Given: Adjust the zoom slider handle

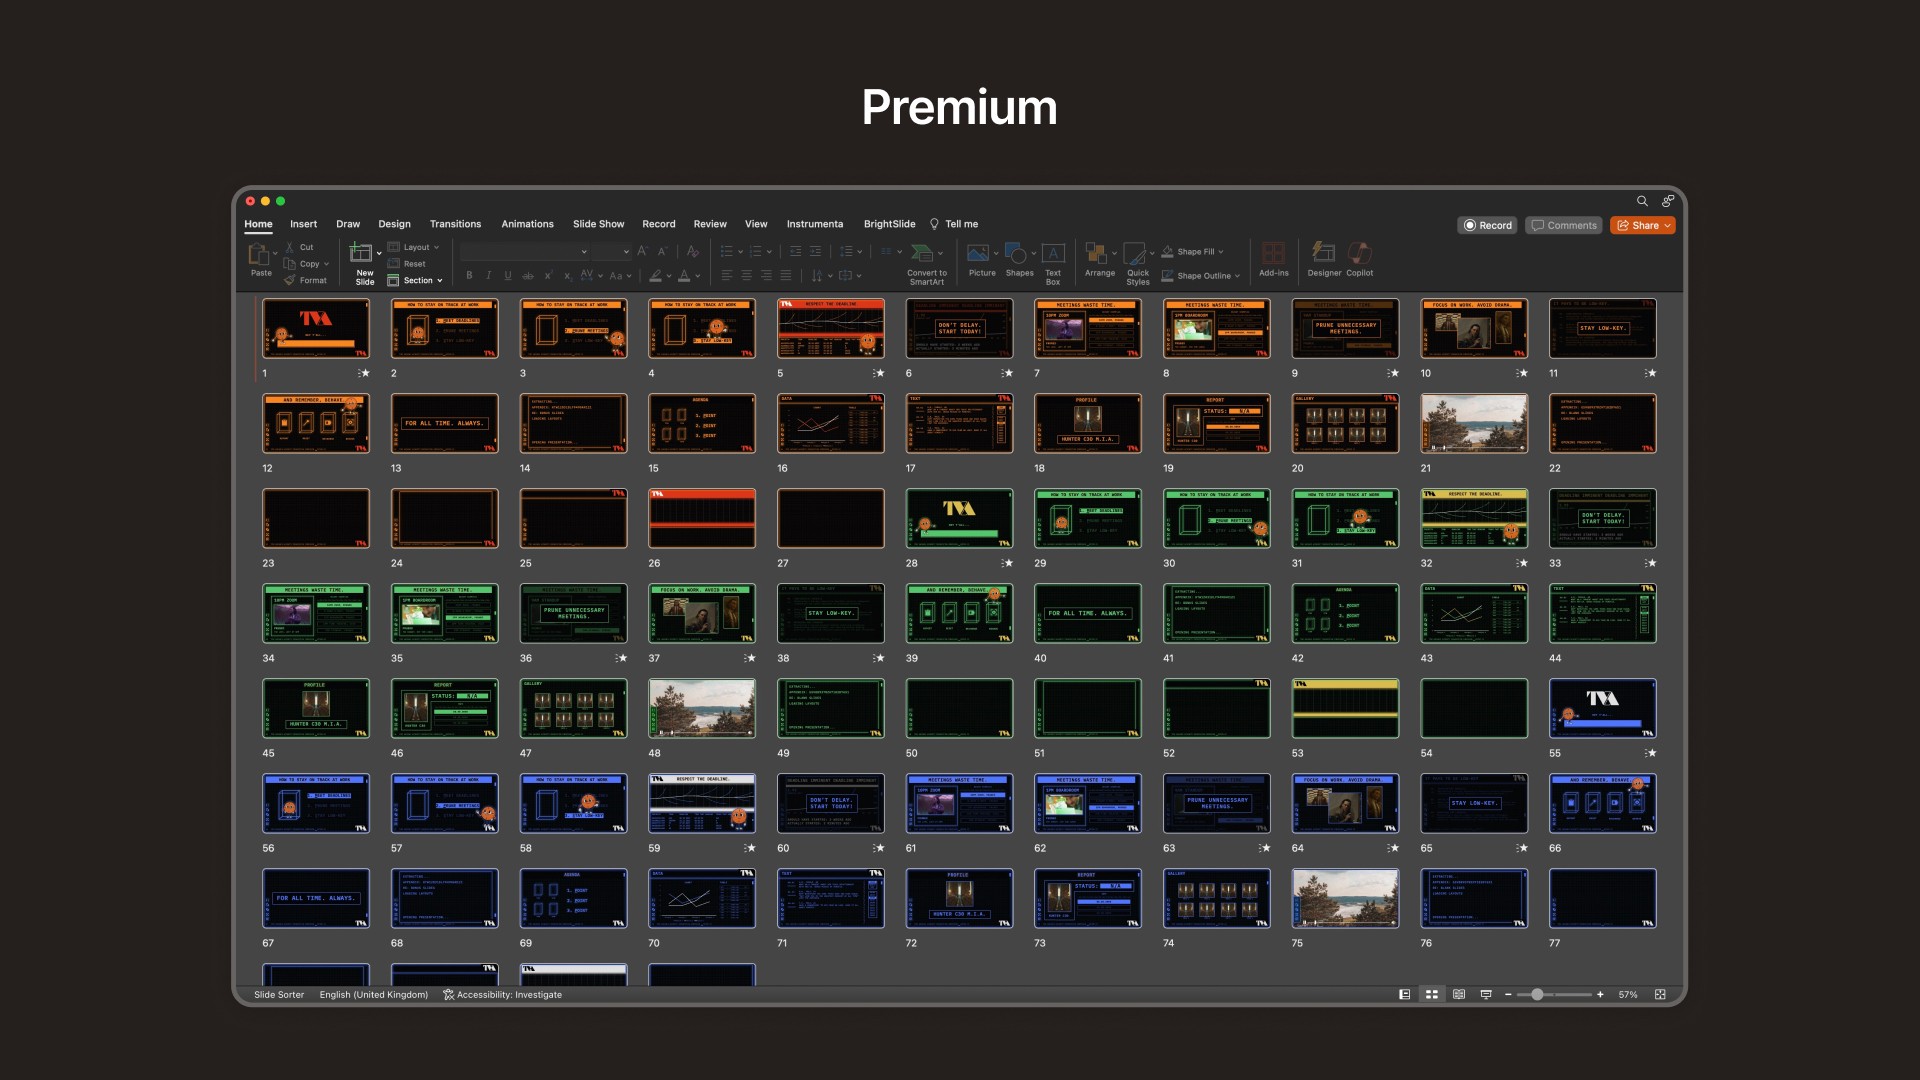Looking at the screenshot, I should (x=1537, y=995).
